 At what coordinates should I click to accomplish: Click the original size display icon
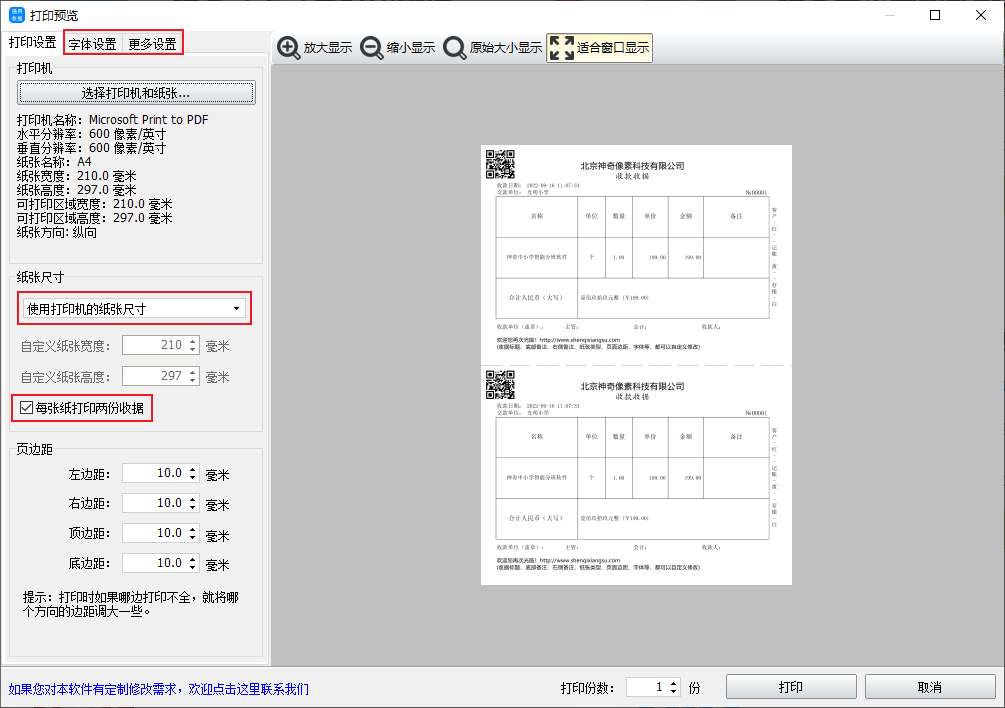point(455,48)
